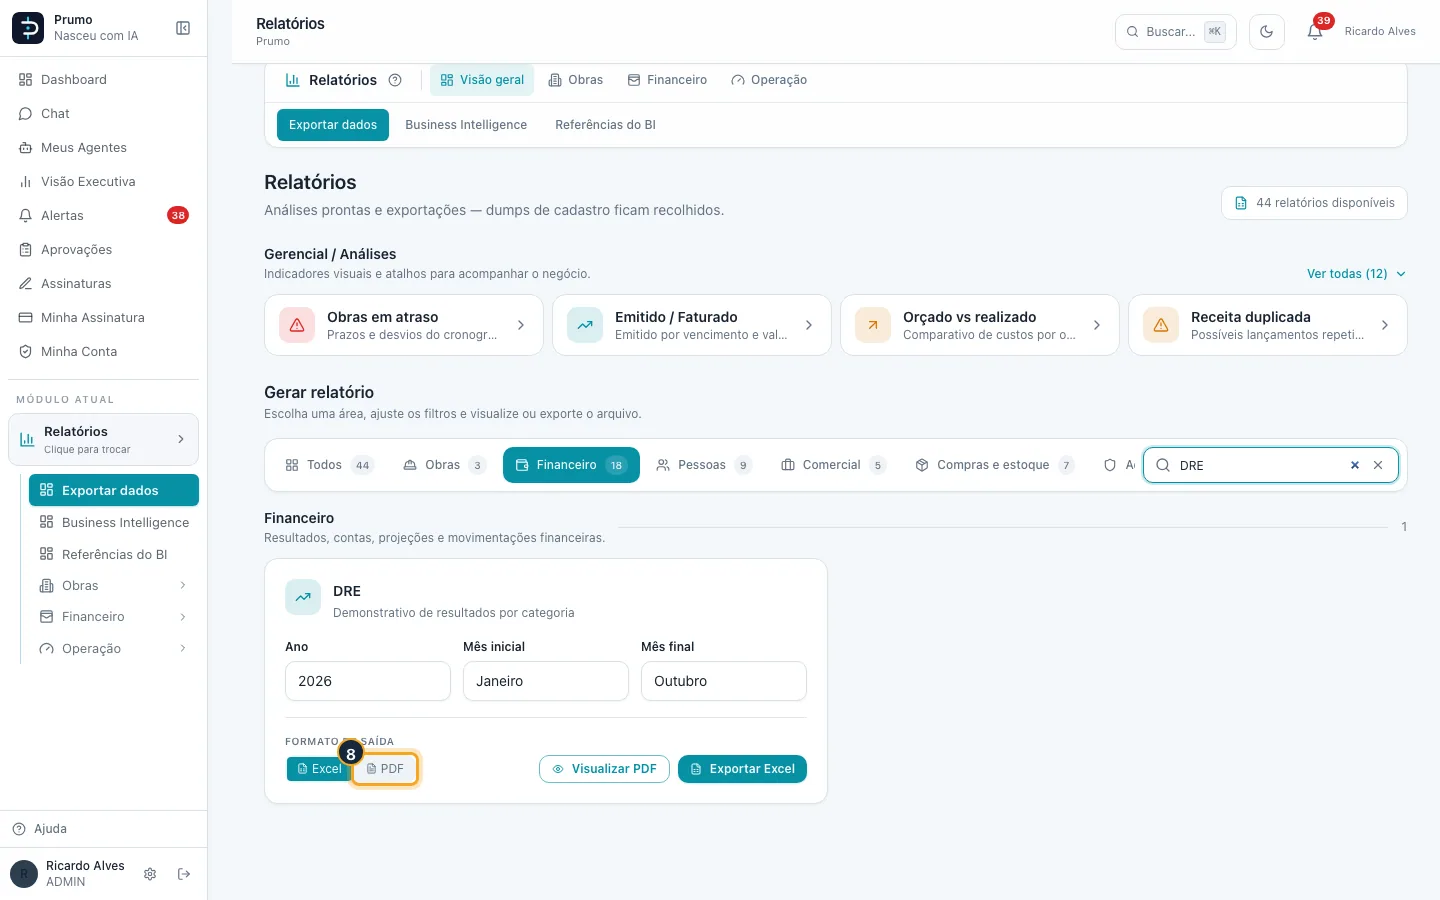Open notifications bell icon
1440x900 pixels.
pyautogui.click(x=1315, y=32)
